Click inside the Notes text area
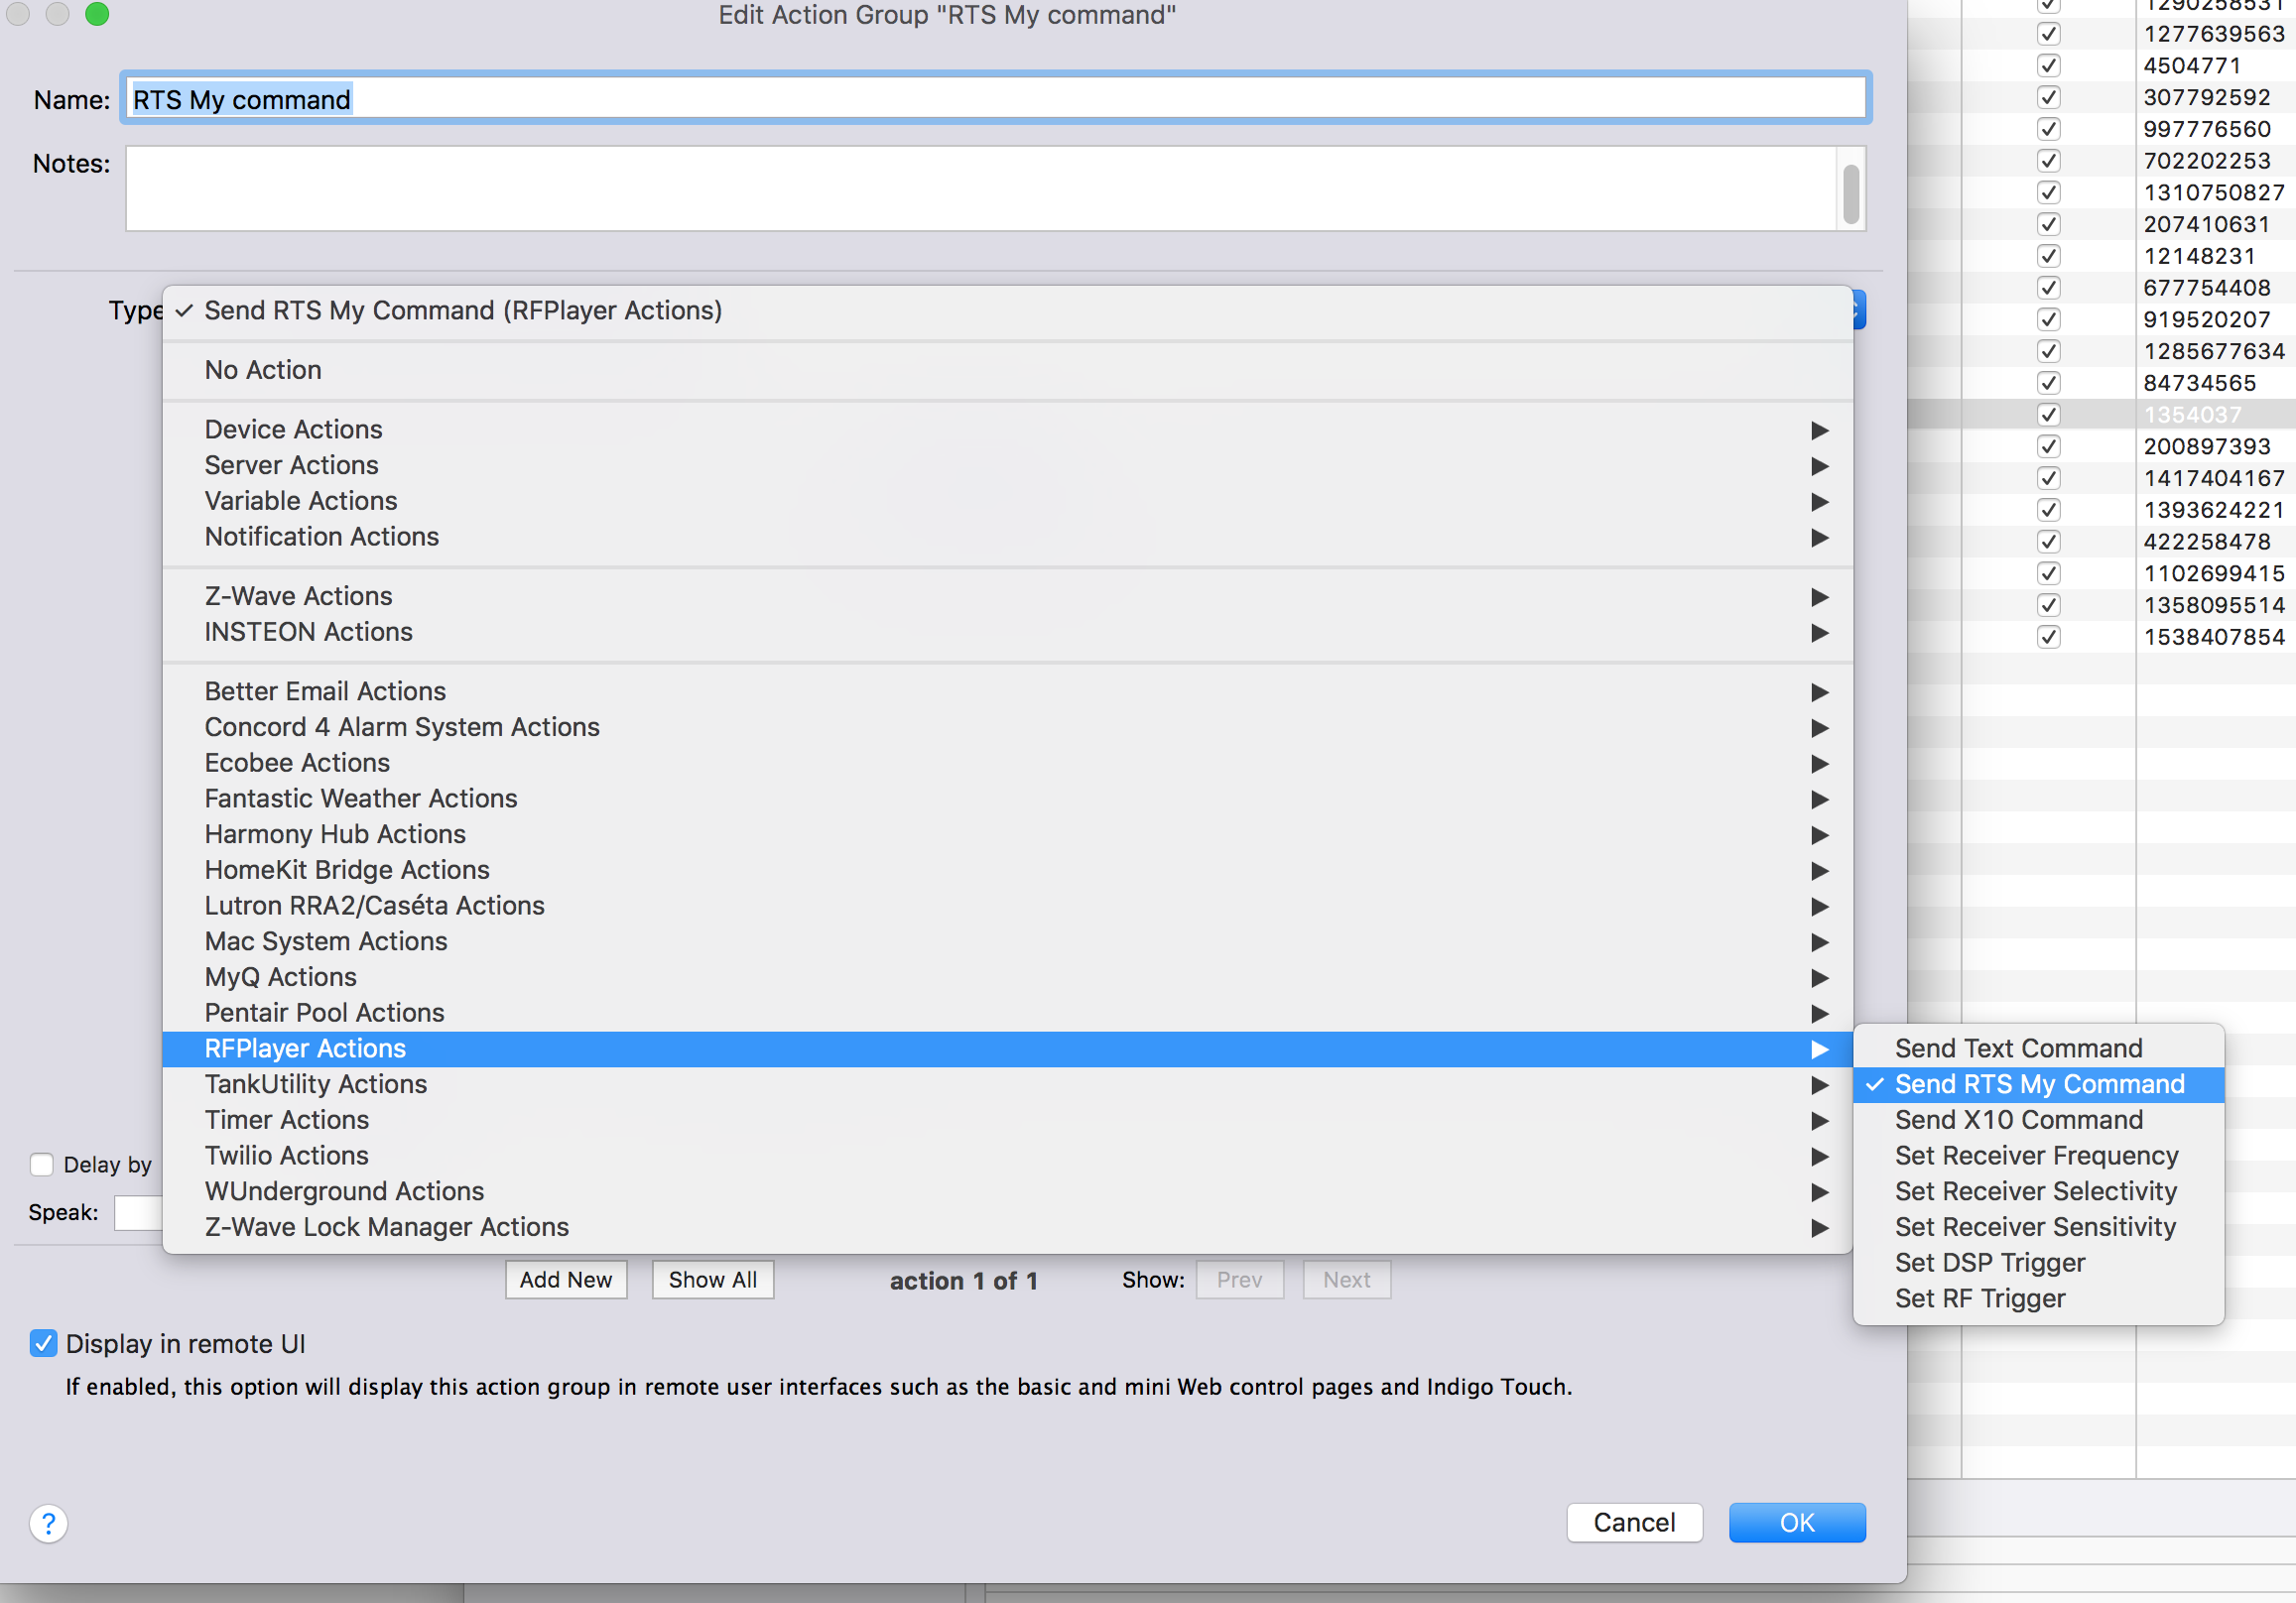Image resolution: width=2296 pixels, height=1603 pixels. [x=981, y=189]
